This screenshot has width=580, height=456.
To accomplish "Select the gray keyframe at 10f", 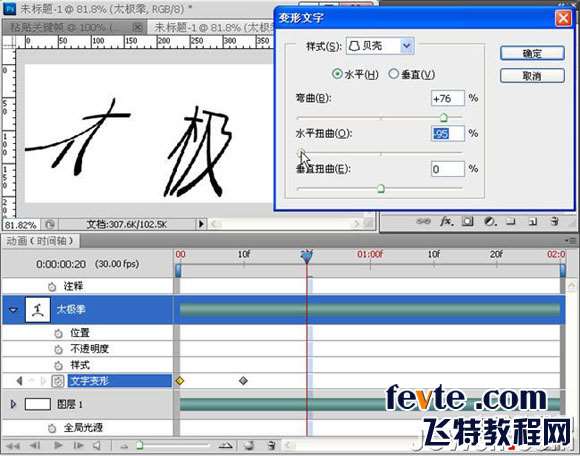I will coord(243,381).
